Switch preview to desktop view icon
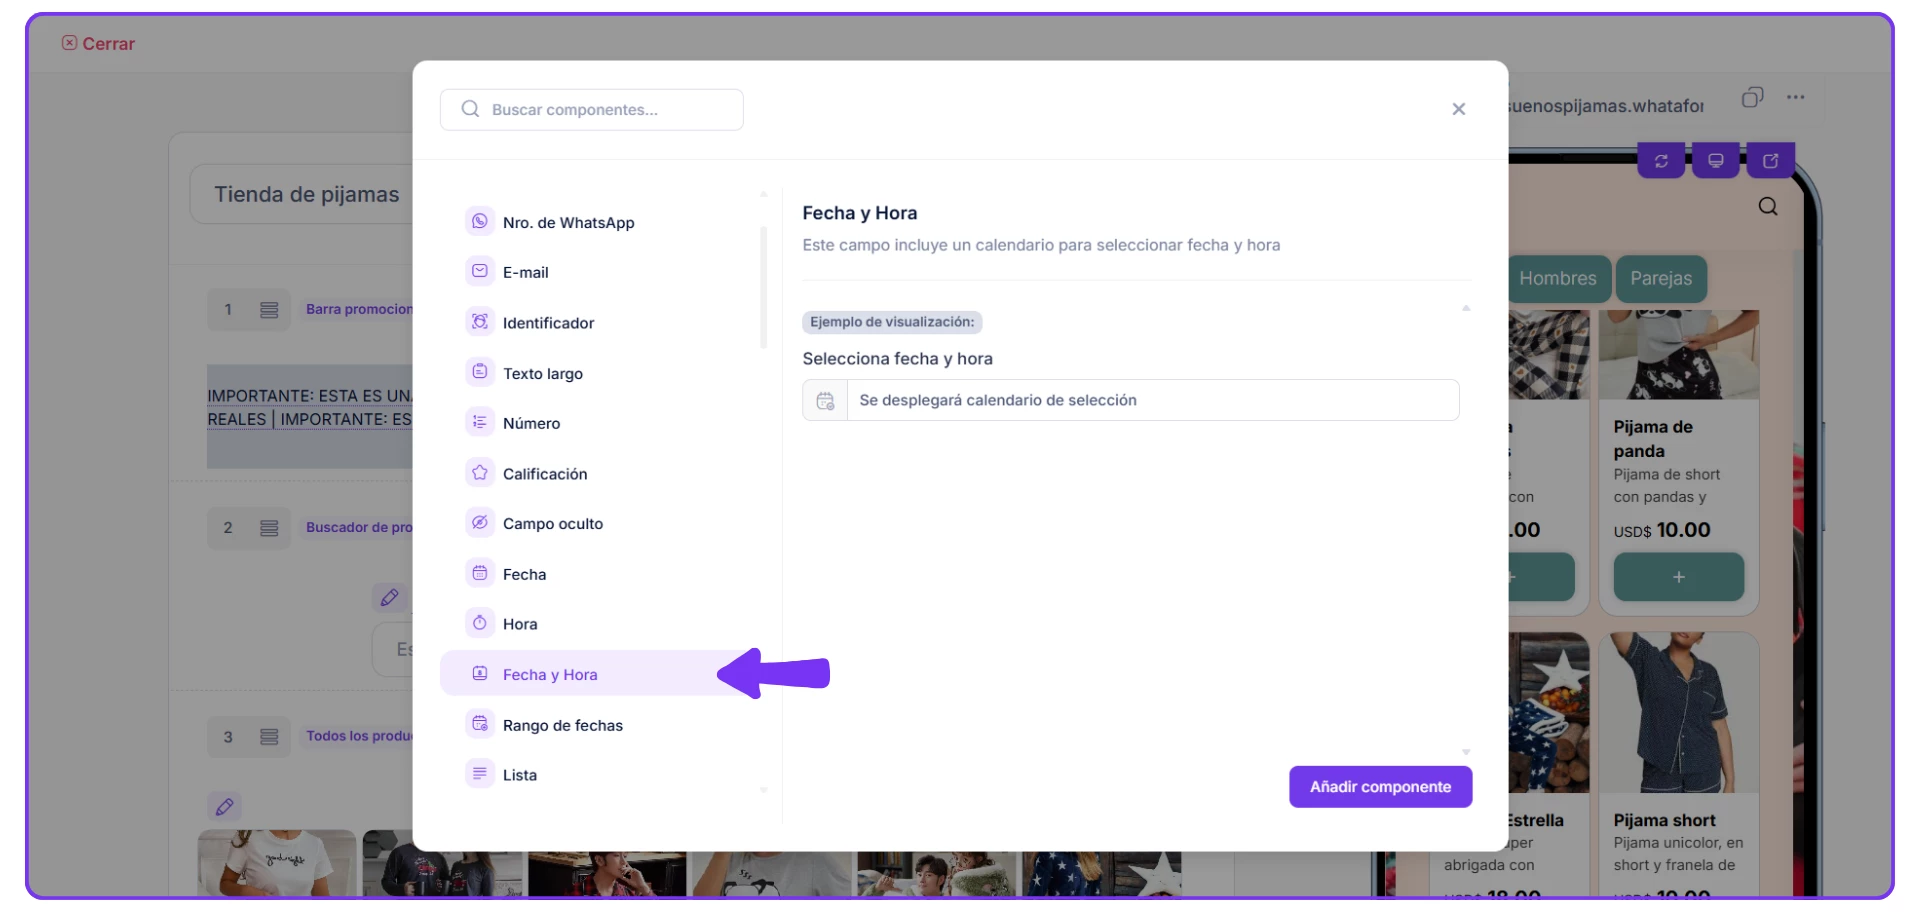 point(1715,161)
